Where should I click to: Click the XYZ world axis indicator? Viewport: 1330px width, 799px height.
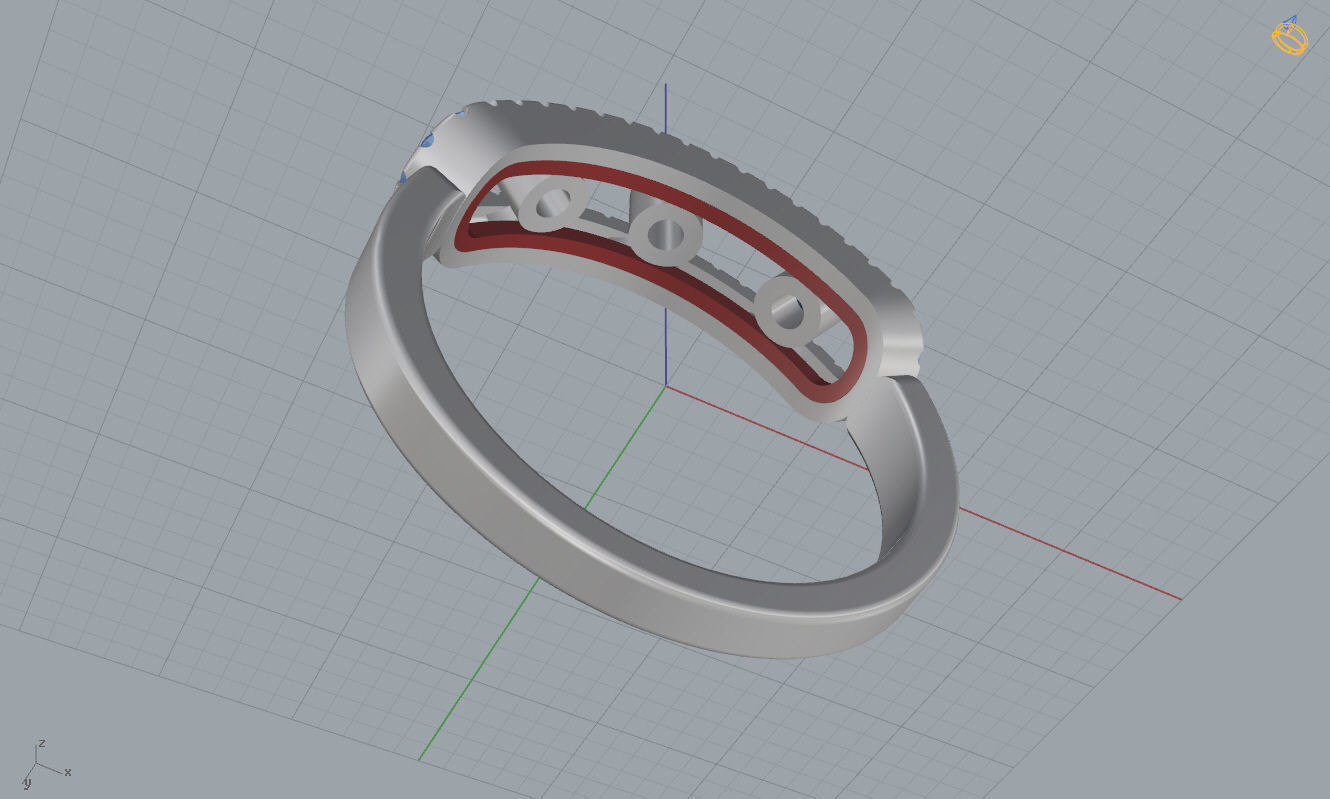click(46, 763)
